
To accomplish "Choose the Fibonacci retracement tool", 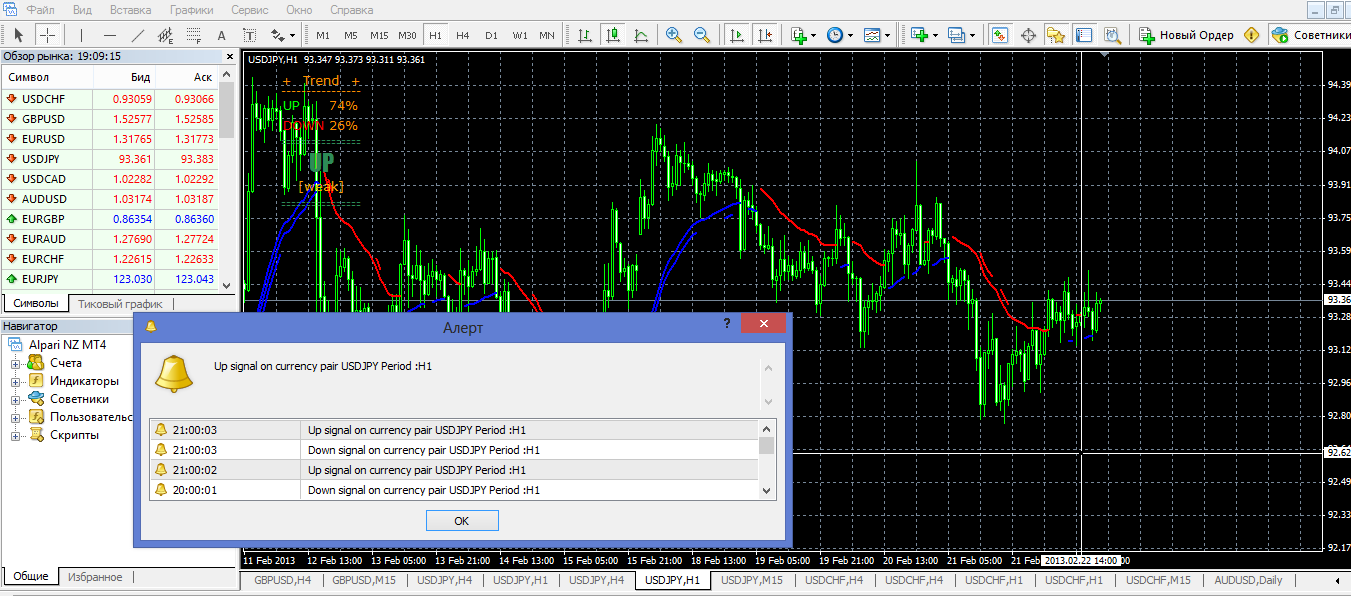I will (x=194, y=35).
